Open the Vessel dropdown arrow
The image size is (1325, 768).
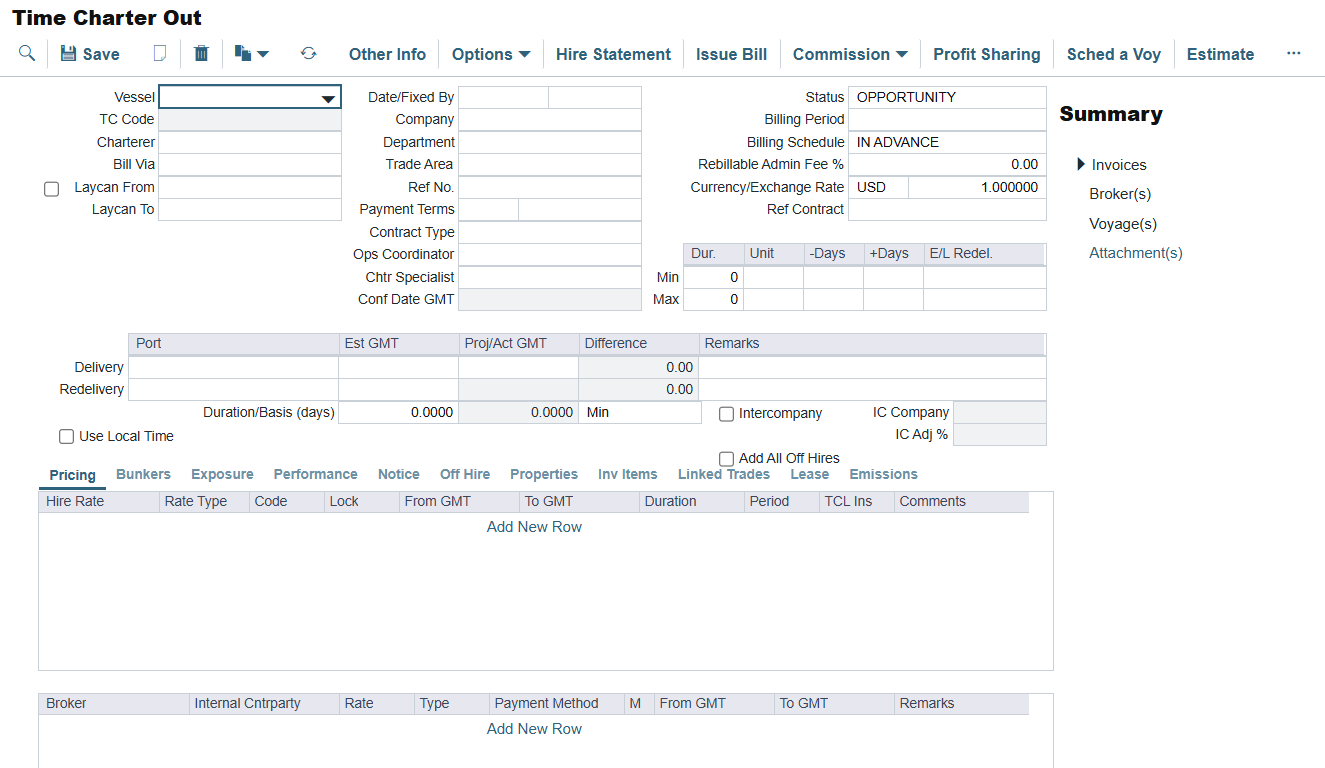327,98
